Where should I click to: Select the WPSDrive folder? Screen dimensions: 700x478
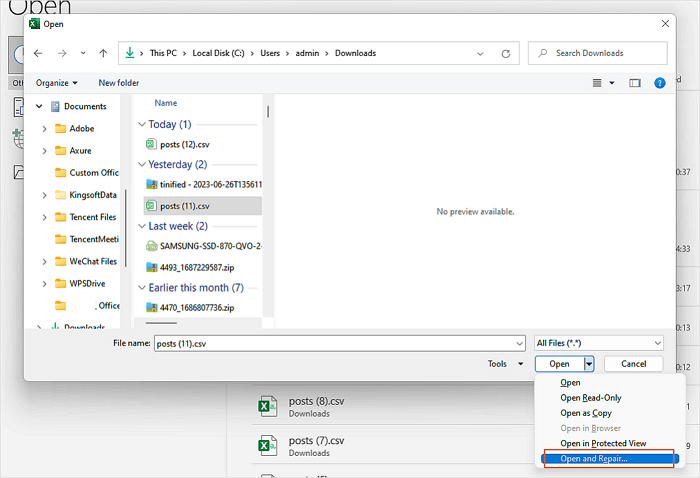(80, 284)
